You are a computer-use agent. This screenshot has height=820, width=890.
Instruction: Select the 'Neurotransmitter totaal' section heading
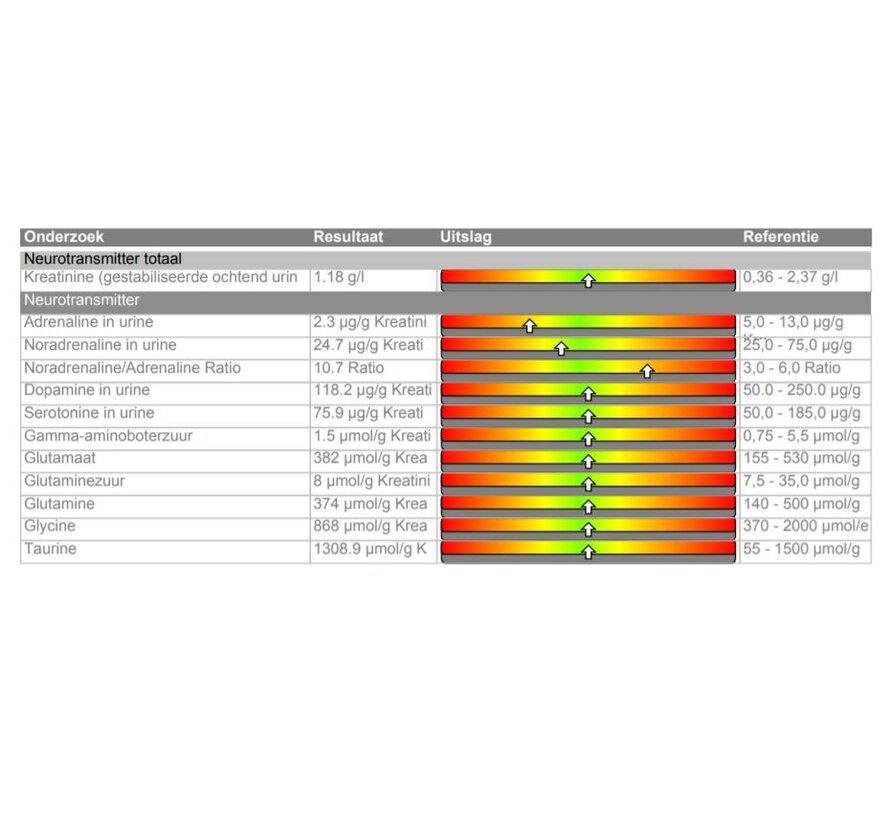103,259
